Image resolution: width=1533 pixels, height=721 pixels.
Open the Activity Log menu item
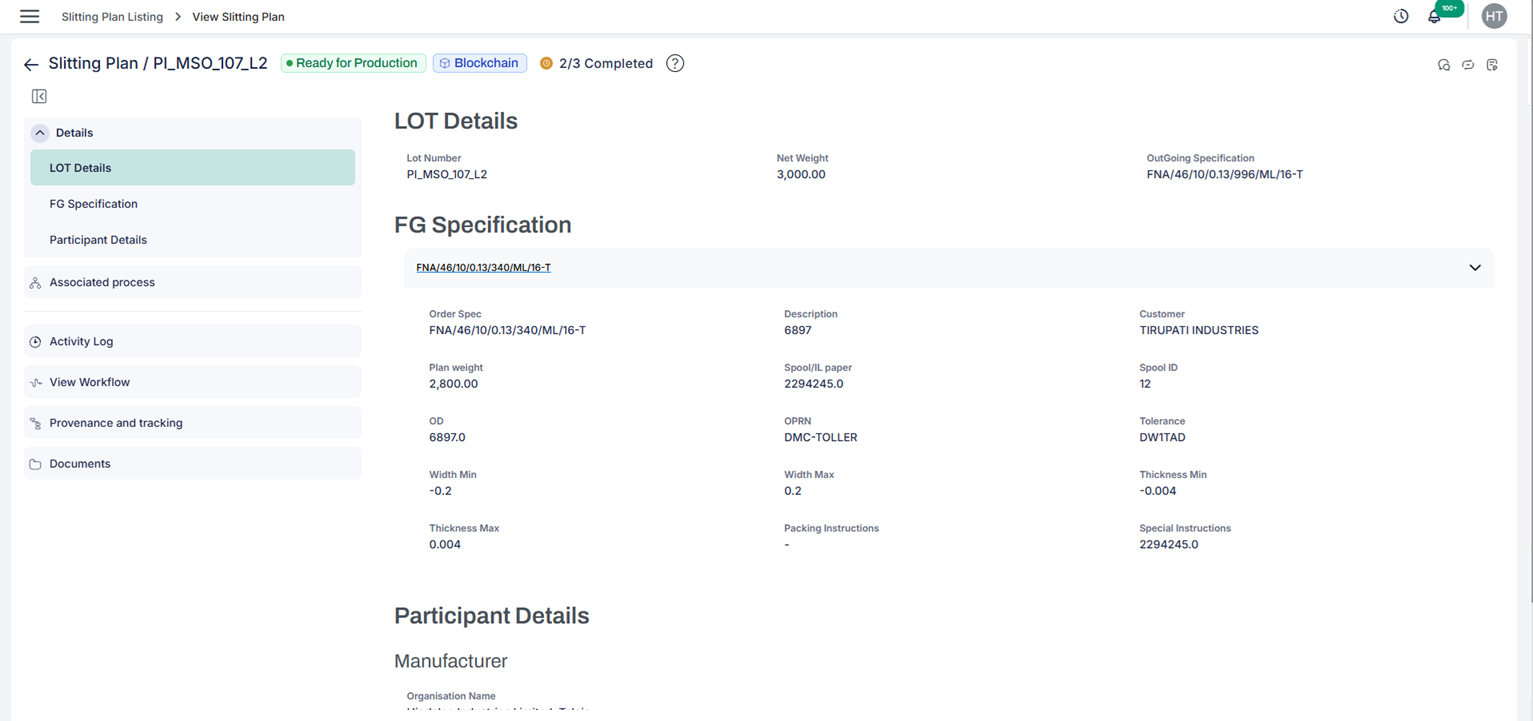[81, 341]
